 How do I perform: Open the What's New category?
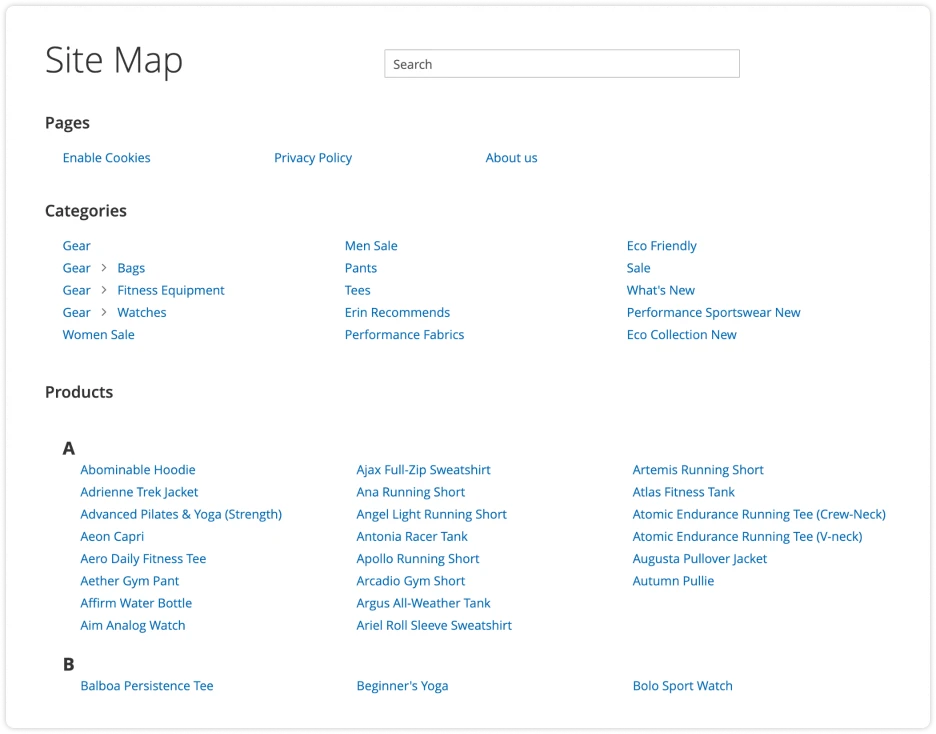661,289
